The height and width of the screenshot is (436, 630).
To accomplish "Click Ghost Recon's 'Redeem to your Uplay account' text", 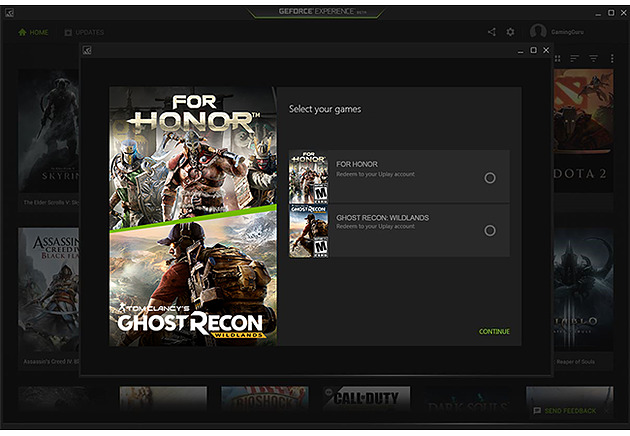I will point(375,227).
